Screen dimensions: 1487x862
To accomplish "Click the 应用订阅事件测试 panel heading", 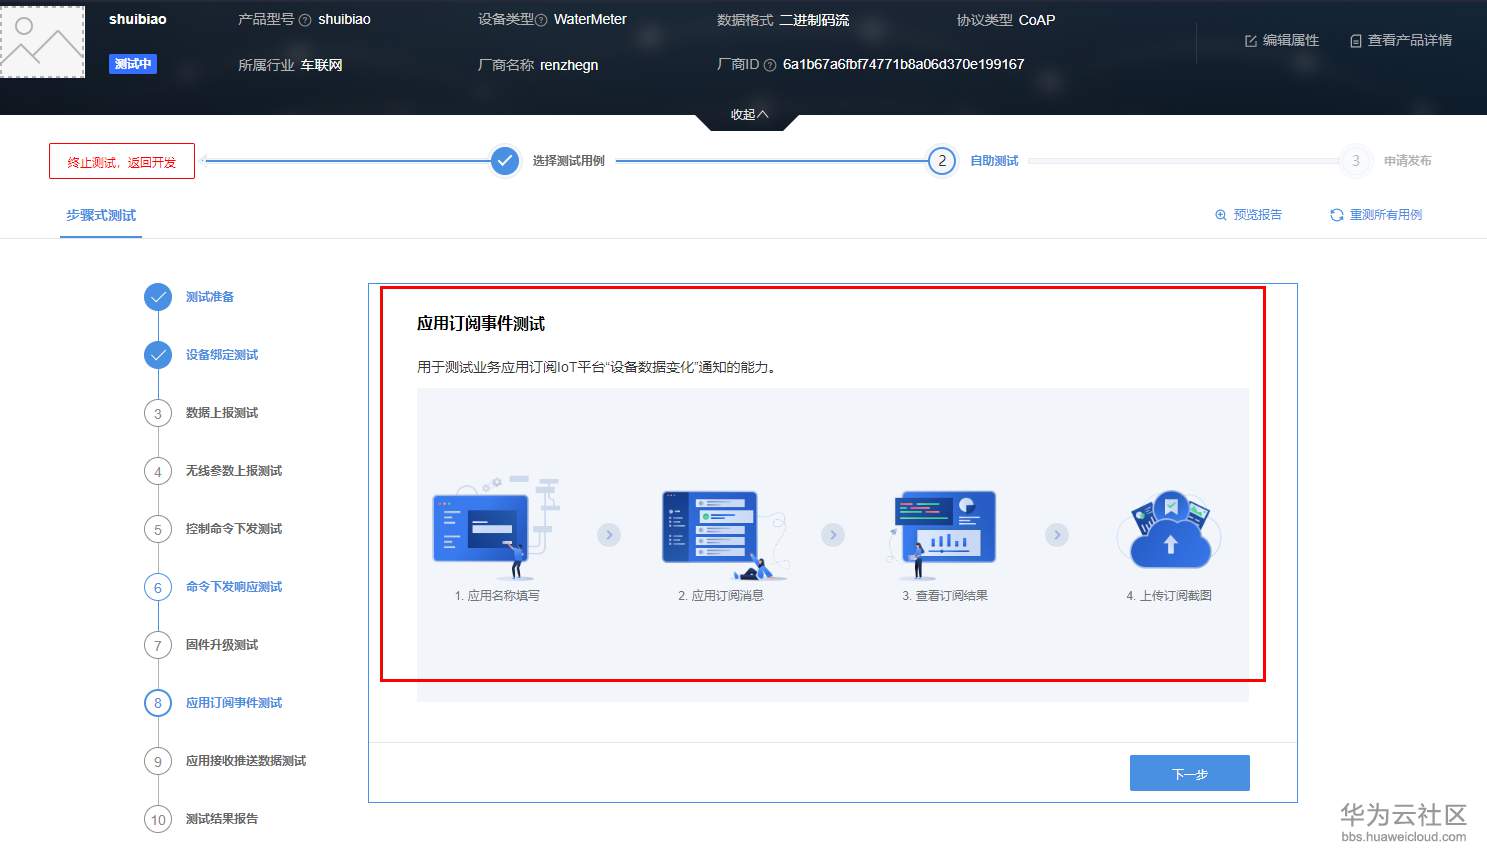I will [481, 324].
